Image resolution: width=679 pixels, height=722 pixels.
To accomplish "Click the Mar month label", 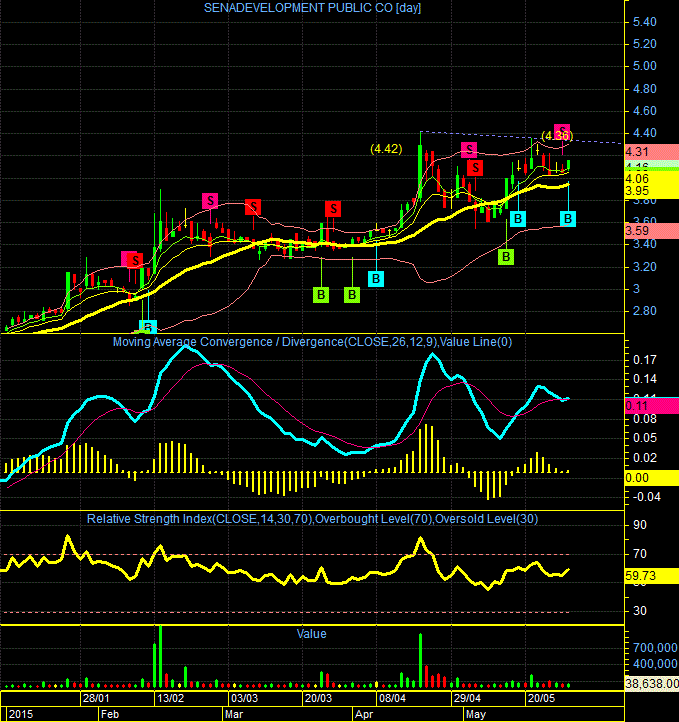I will tap(234, 714).
